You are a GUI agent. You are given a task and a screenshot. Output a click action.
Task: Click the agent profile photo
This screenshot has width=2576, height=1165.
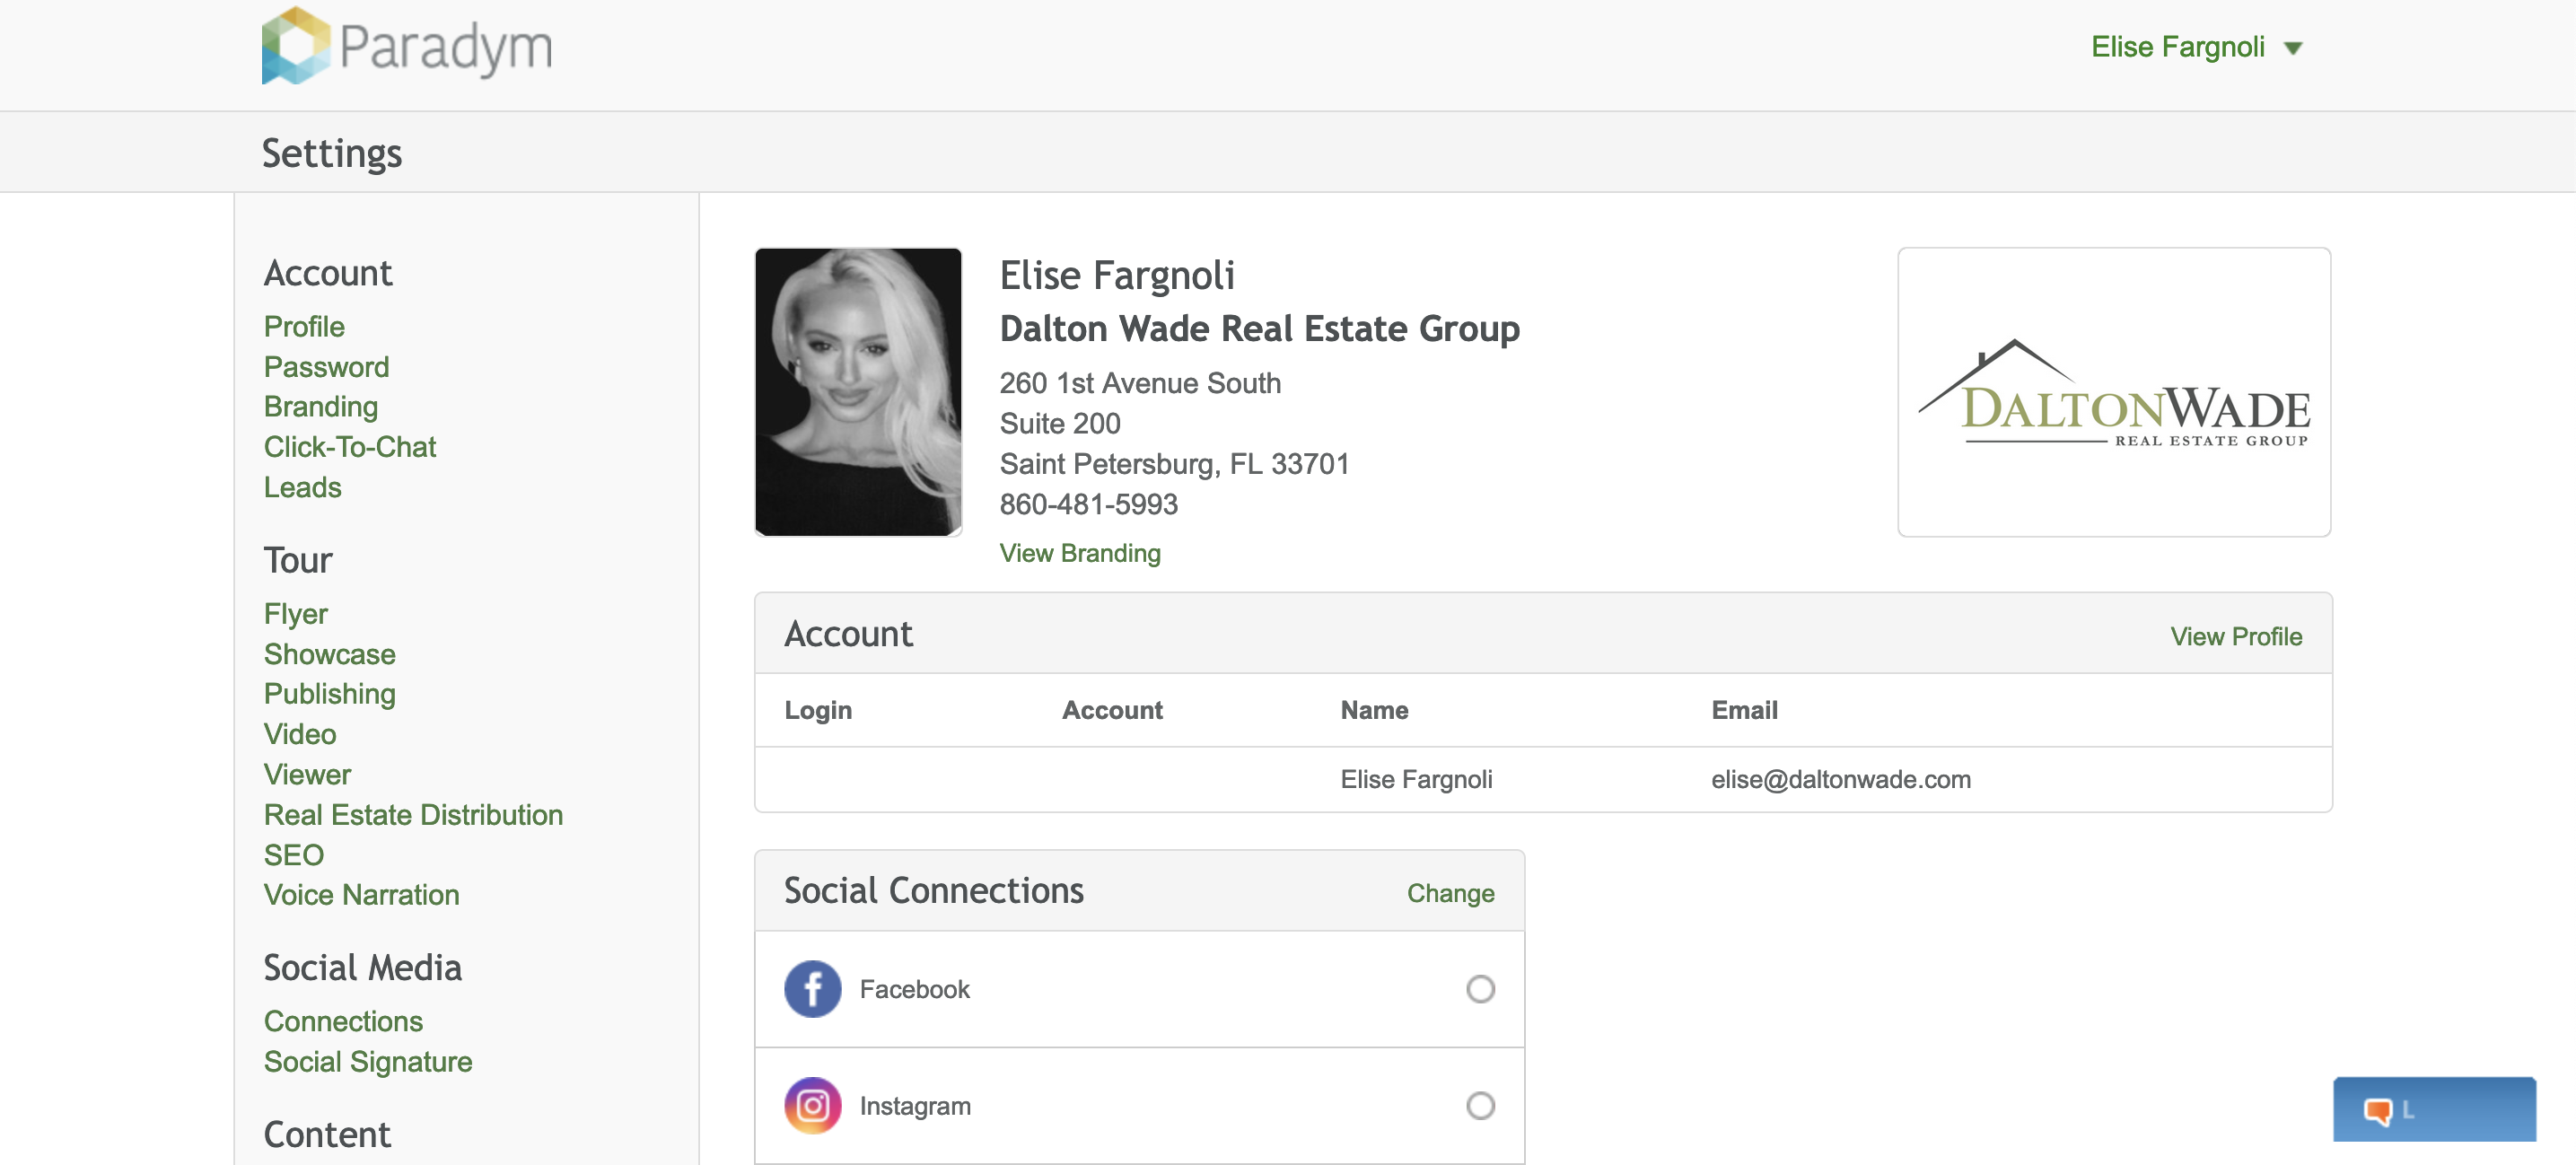(858, 392)
